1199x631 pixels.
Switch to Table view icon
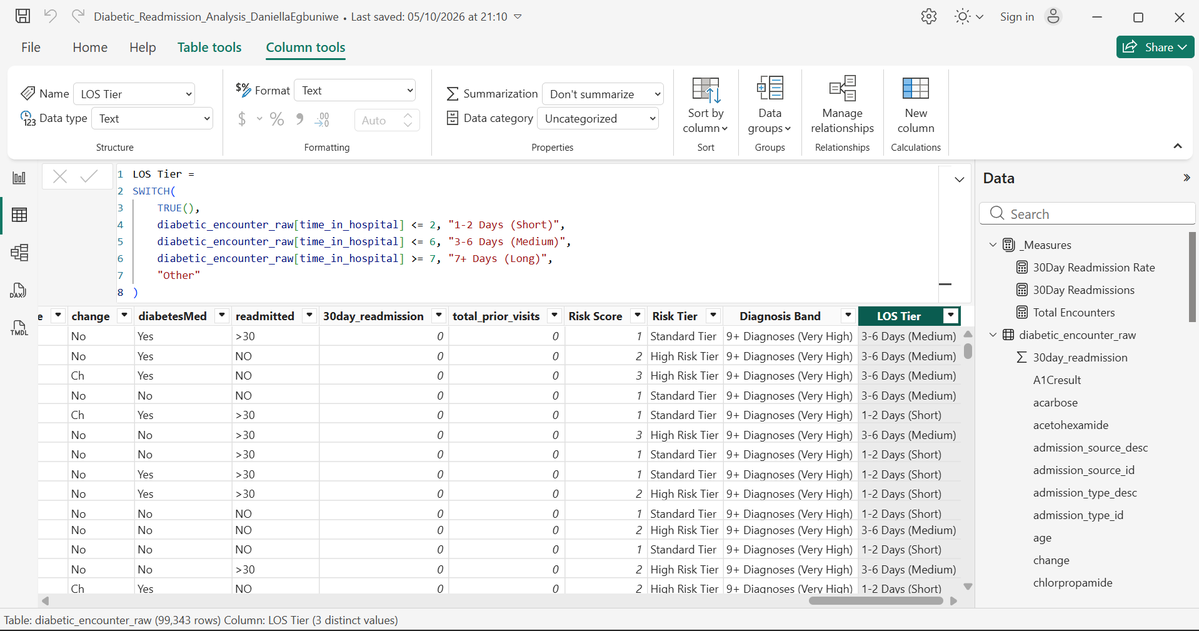(x=19, y=215)
